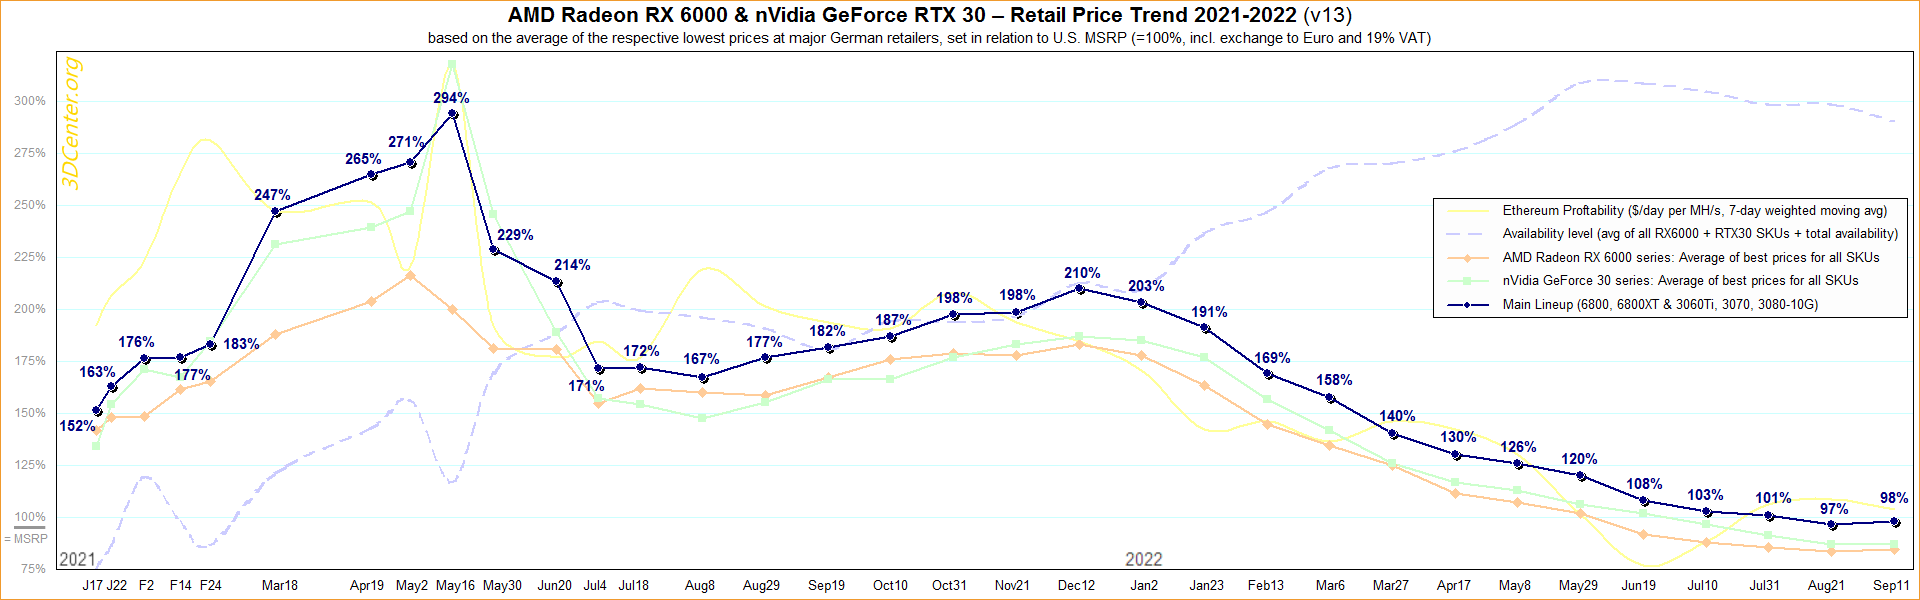1920x600 pixels.
Task: Click the May16 x-axis date label
Action: click(x=455, y=586)
